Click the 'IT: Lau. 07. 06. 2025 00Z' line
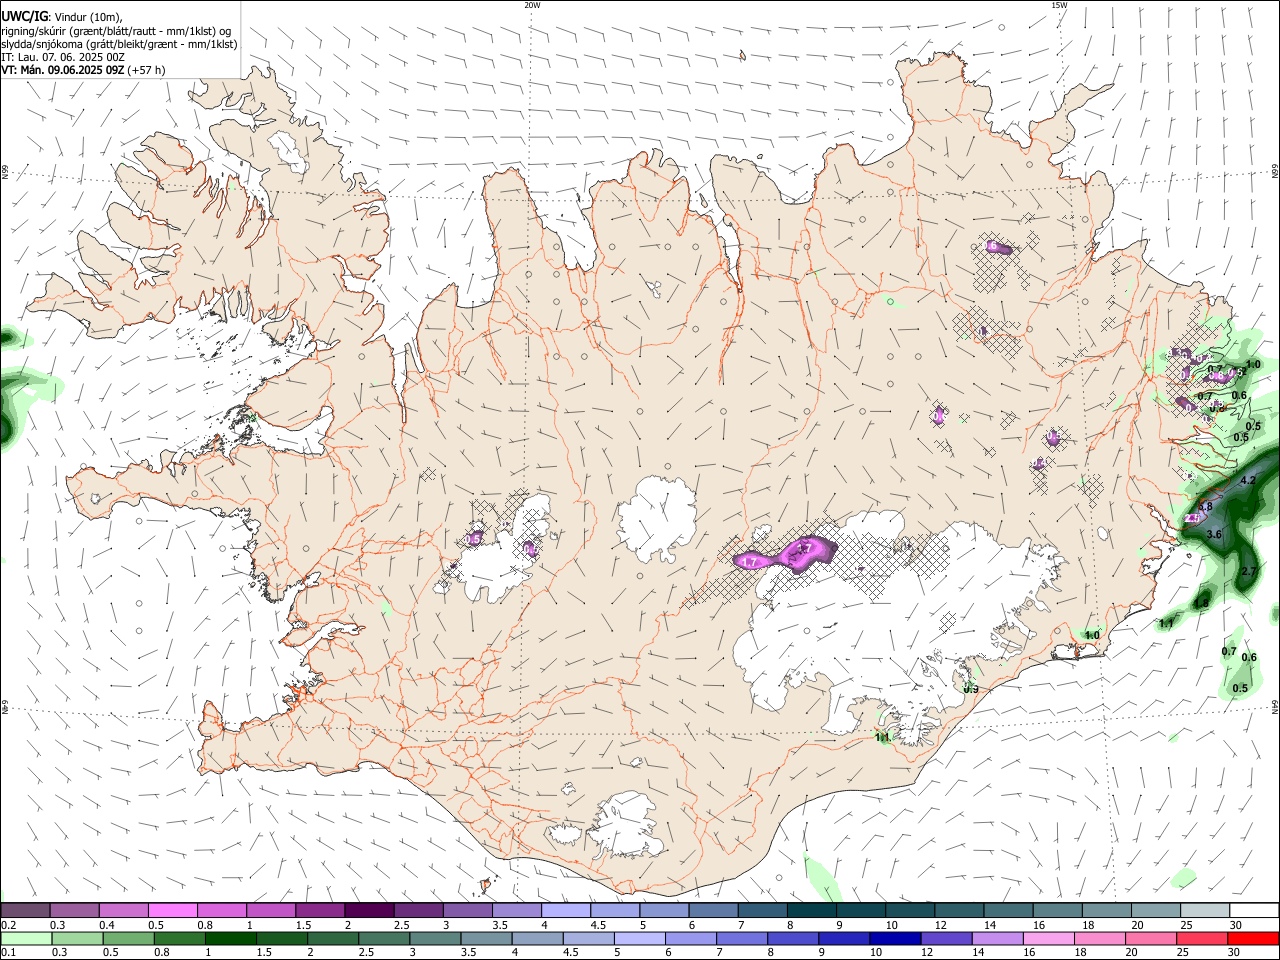Viewport: 1280px width, 960px height. click(63, 57)
